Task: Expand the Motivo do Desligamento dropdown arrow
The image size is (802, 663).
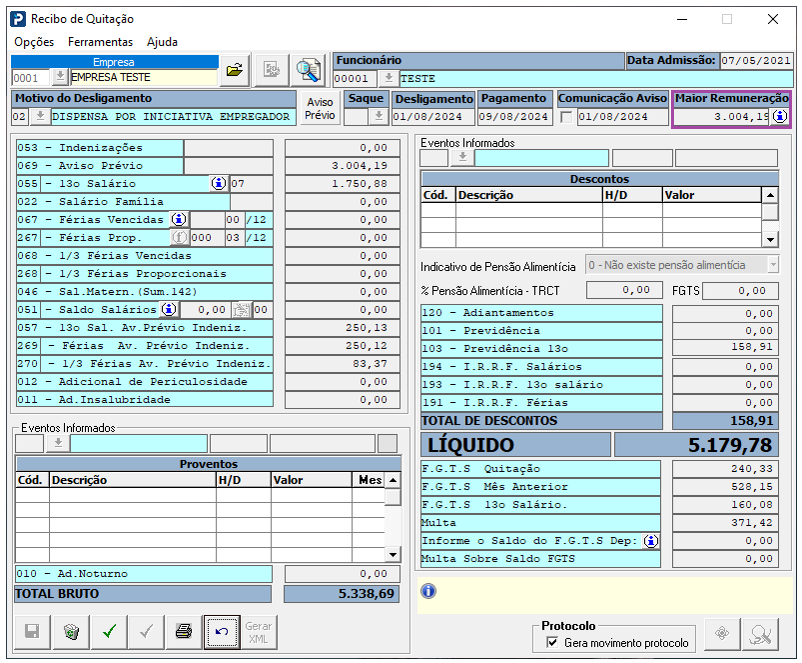Action: click(39, 117)
